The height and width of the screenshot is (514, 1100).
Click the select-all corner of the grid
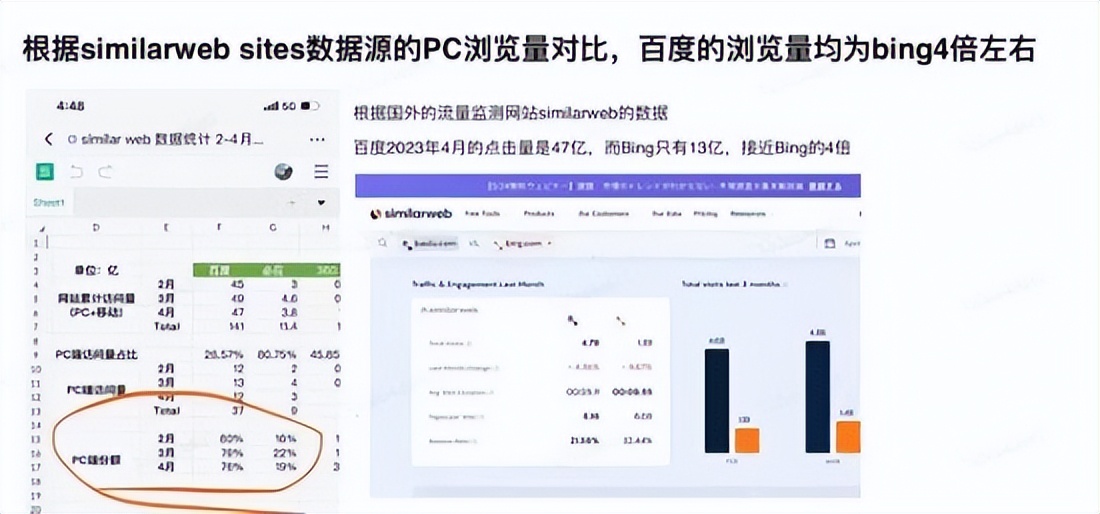coord(41,228)
